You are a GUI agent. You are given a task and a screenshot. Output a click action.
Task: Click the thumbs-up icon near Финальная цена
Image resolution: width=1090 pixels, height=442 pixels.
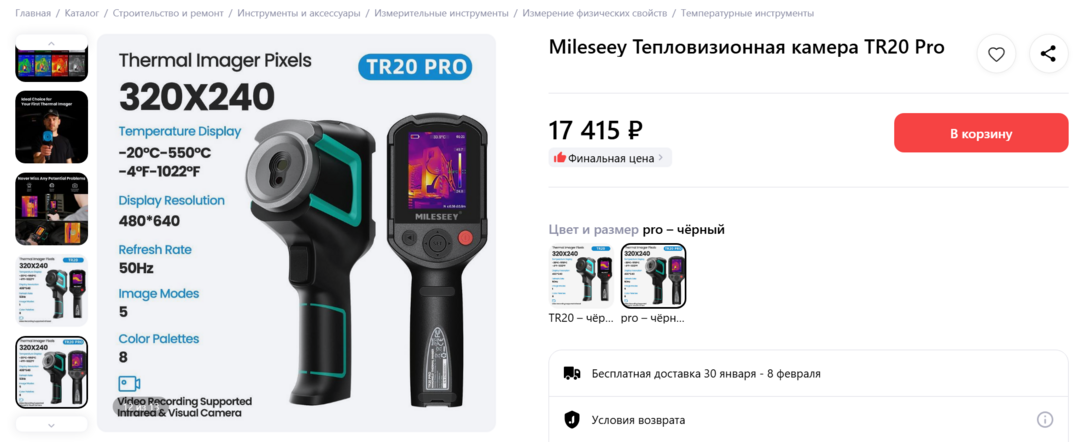pyautogui.click(x=560, y=158)
